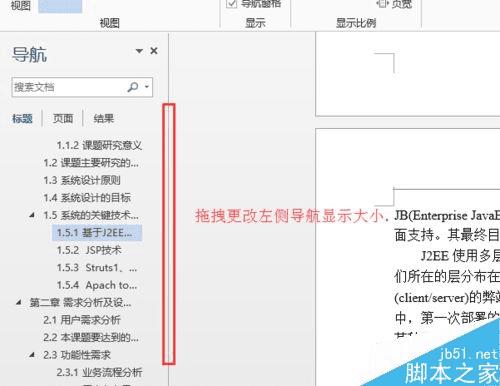Viewport: 500px width, 386px height.
Task: Click document text J2EE 使用多层
Action: [x=460, y=256]
